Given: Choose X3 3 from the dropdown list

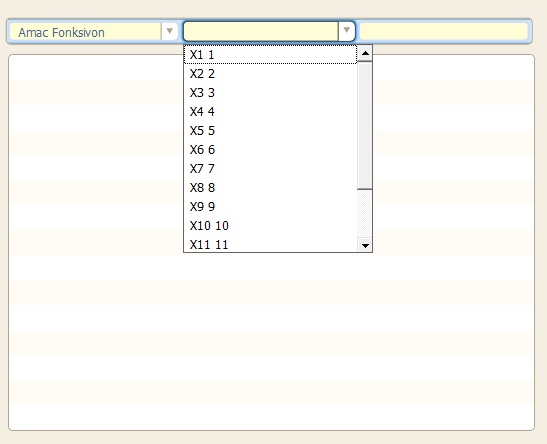Looking at the screenshot, I should click(x=270, y=93).
